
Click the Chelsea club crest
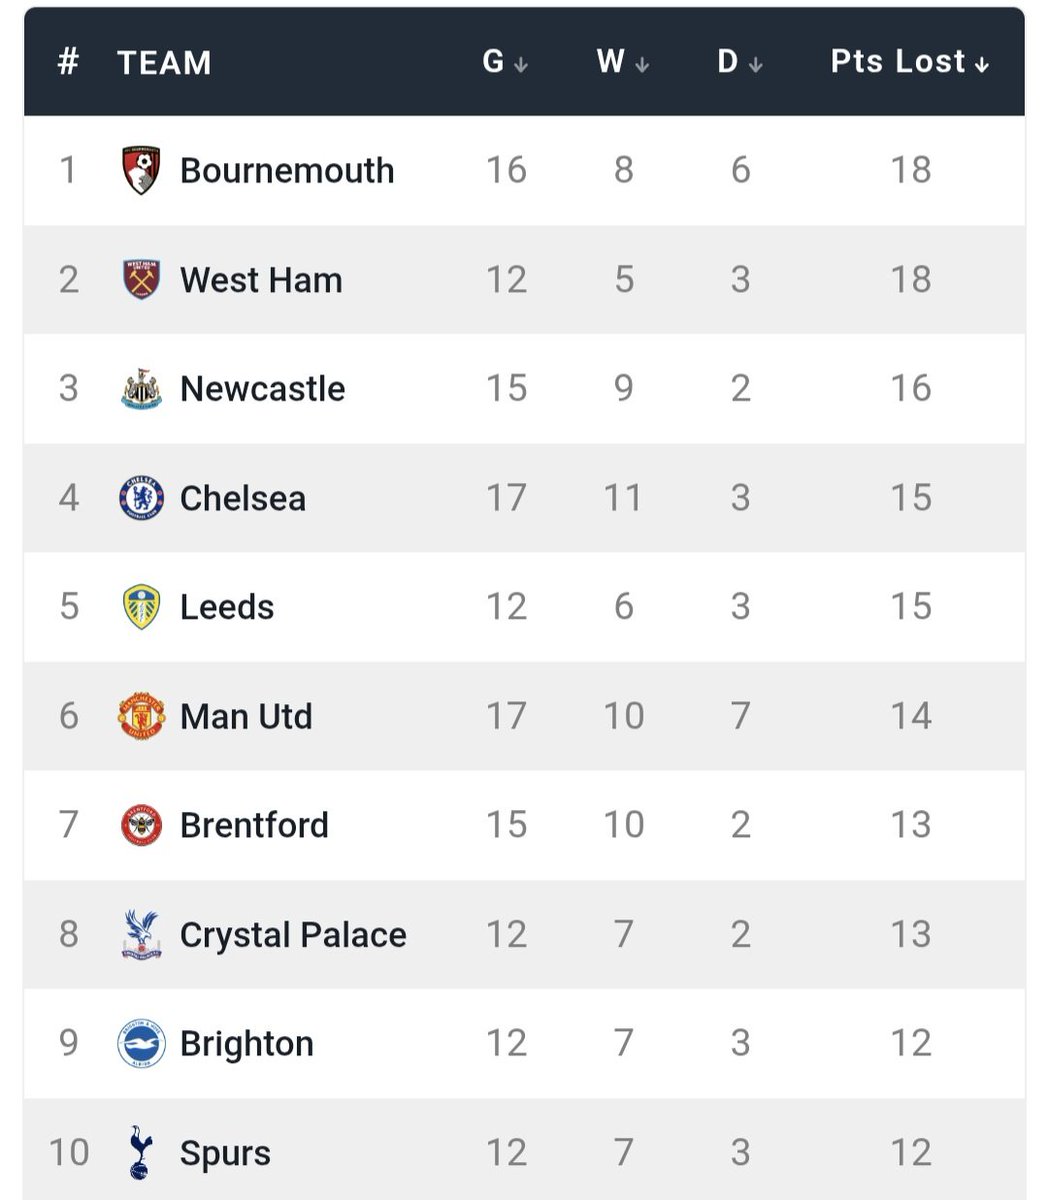tap(141, 498)
